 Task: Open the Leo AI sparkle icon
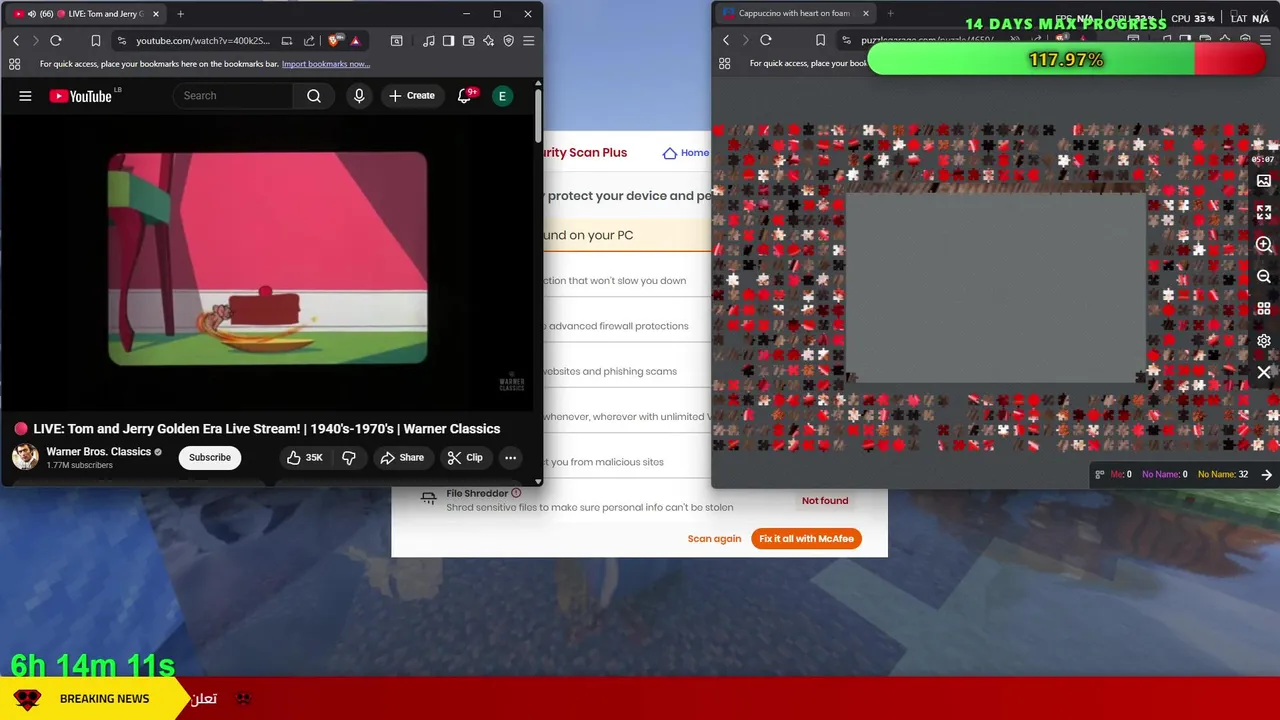coord(488,41)
